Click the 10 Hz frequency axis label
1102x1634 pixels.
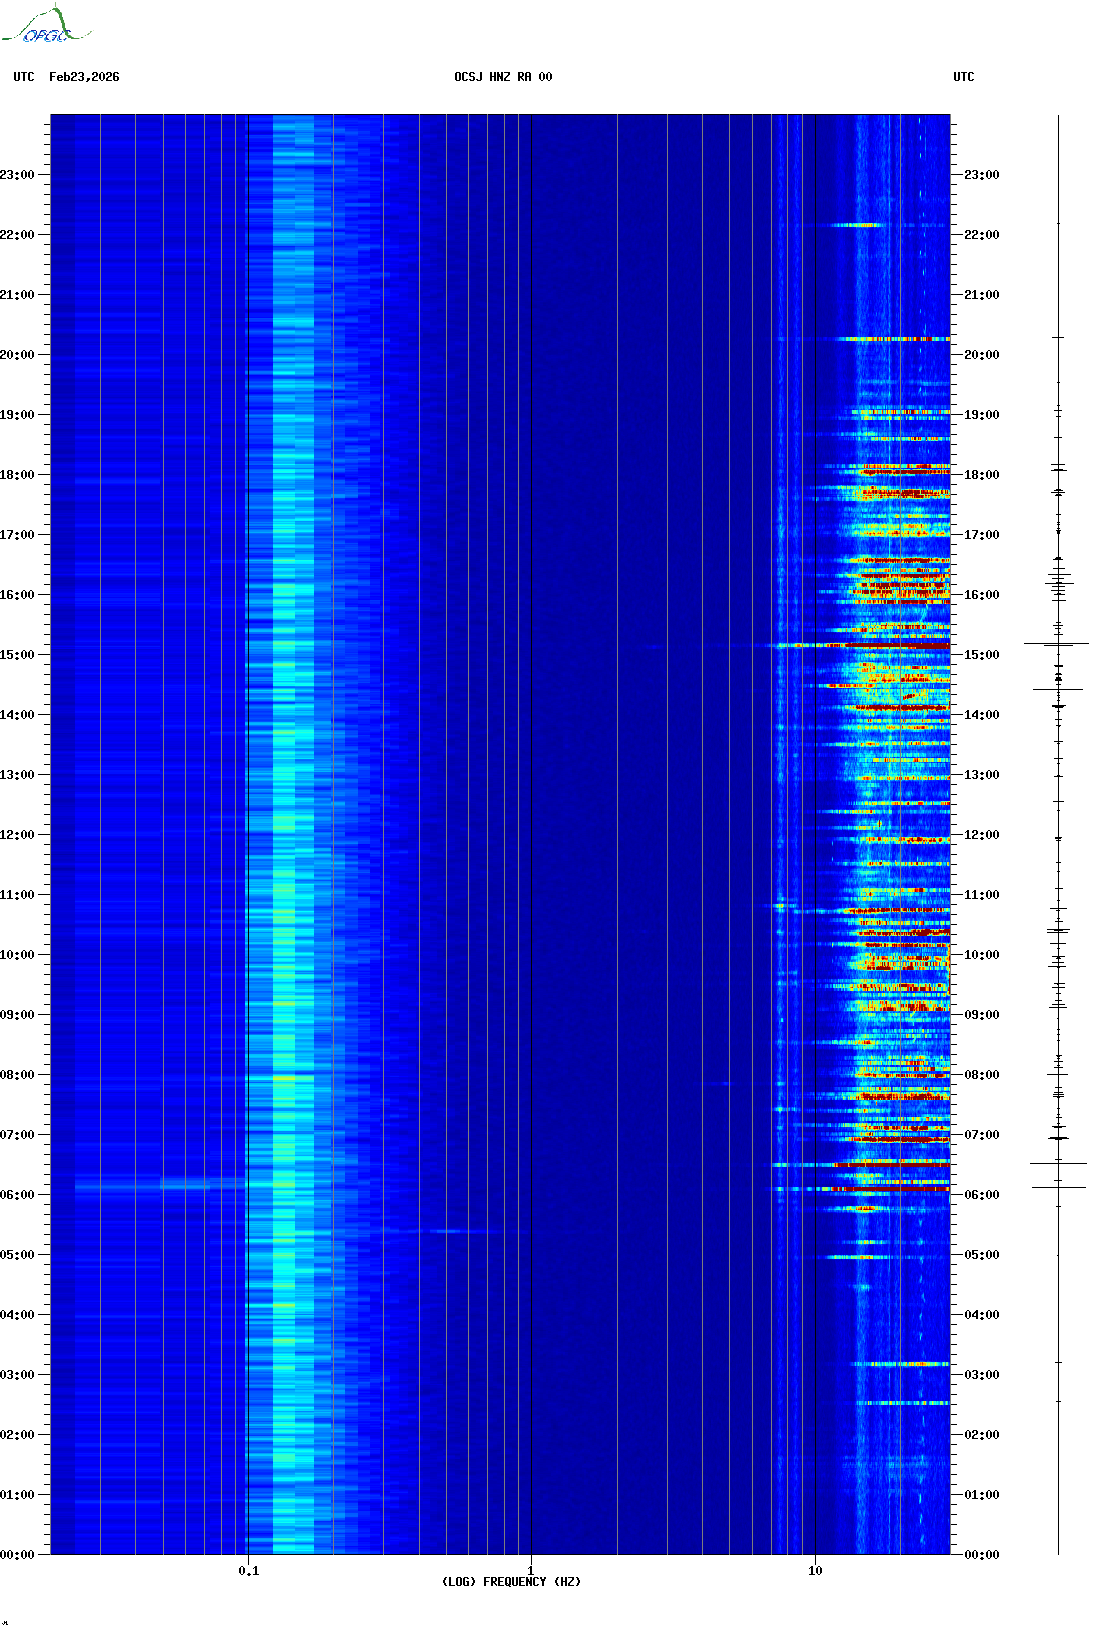coord(815,1570)
